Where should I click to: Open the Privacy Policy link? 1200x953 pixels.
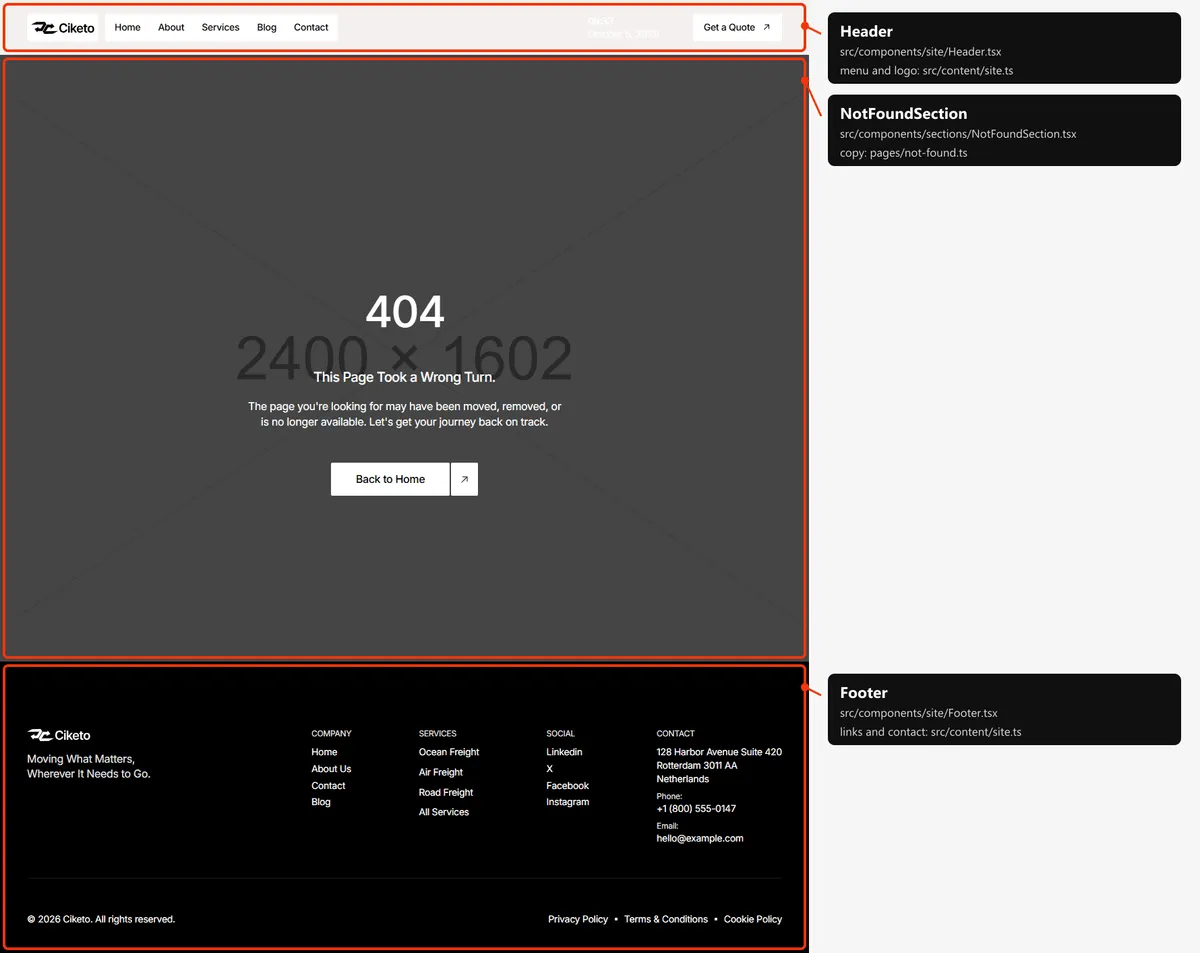click(578, 919)
